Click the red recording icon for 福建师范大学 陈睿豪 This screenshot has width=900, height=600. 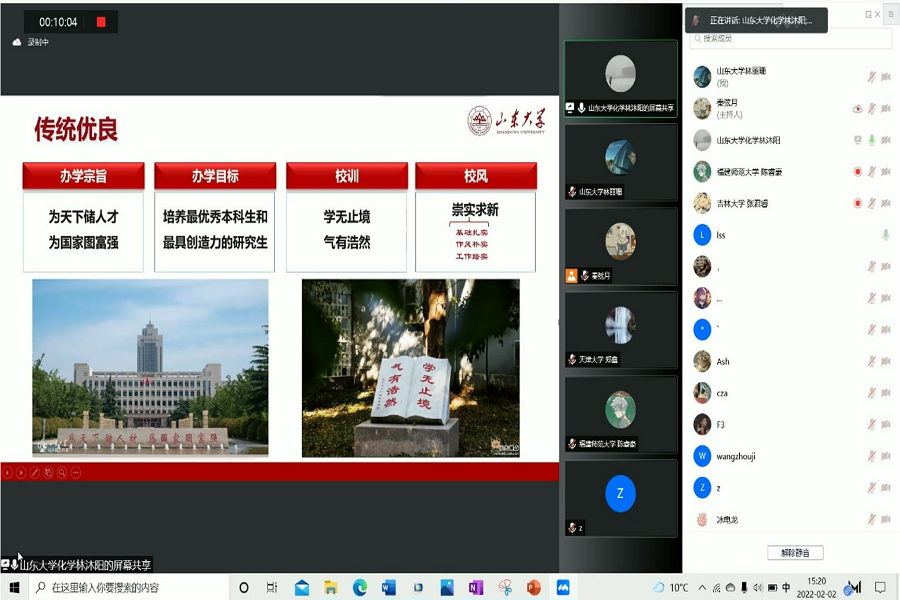coord(858,171)
